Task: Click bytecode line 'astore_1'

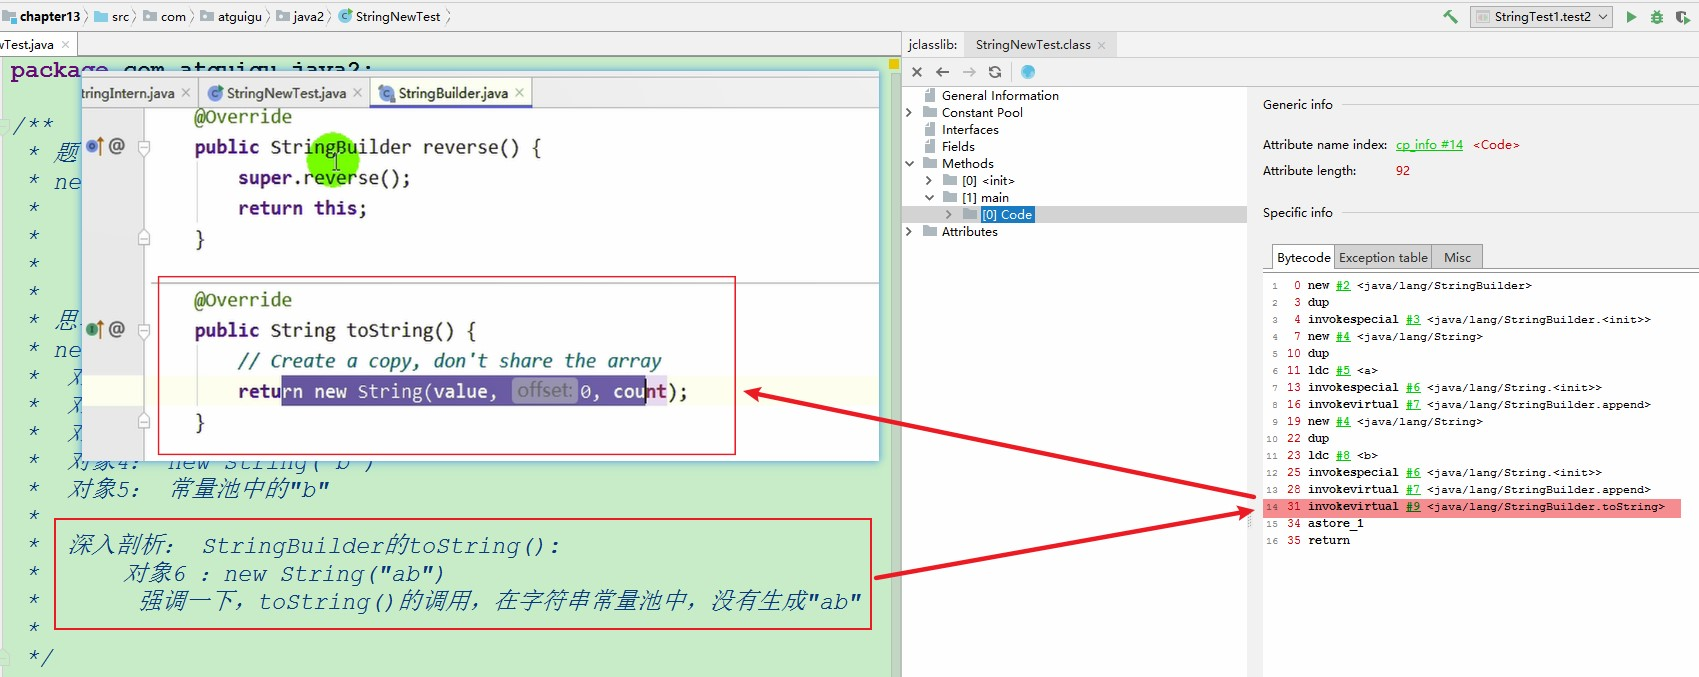Action: [x=1335, y=524]
